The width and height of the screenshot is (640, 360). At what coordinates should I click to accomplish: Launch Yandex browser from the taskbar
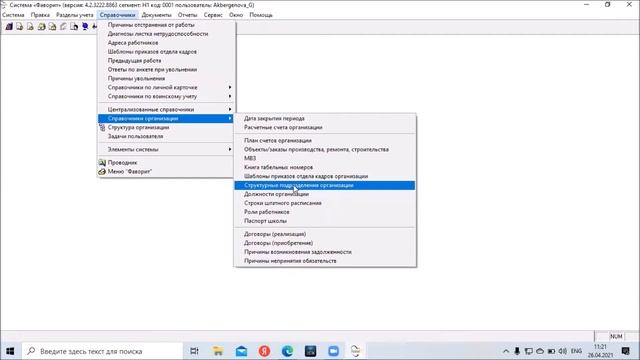coord(264,351)
